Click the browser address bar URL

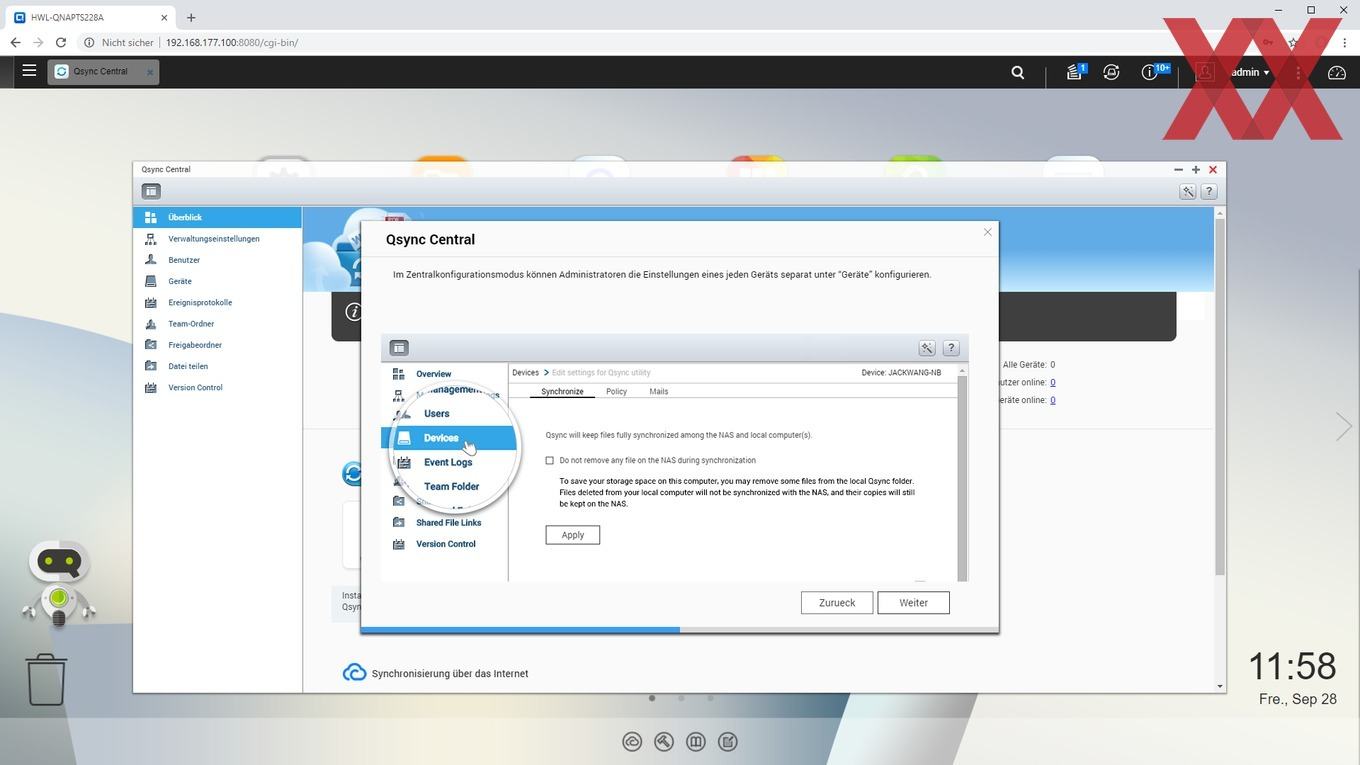(x=232, y=43)
